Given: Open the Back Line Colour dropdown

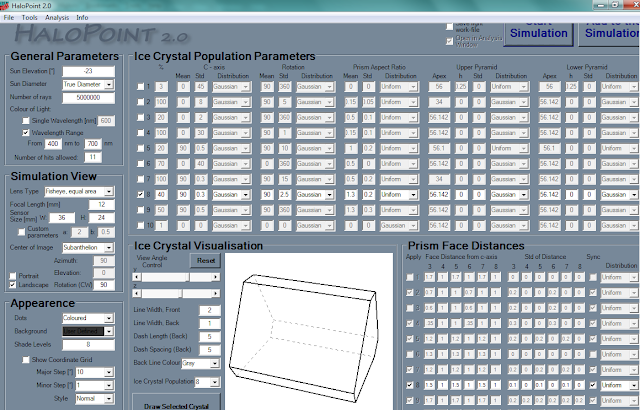Looking at the screenshot, I should click(x=215, y=363).
